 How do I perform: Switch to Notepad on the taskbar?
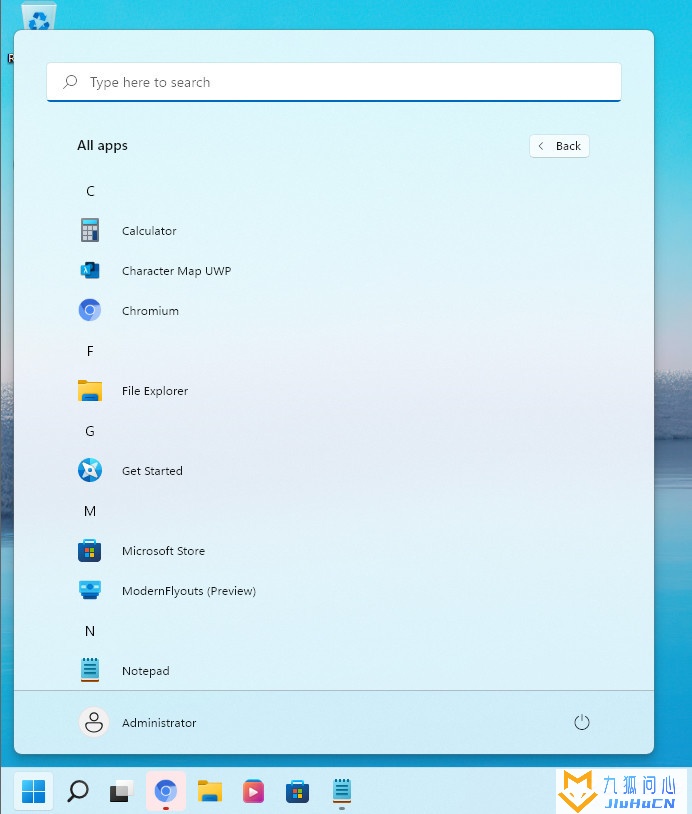coord(342,792)
